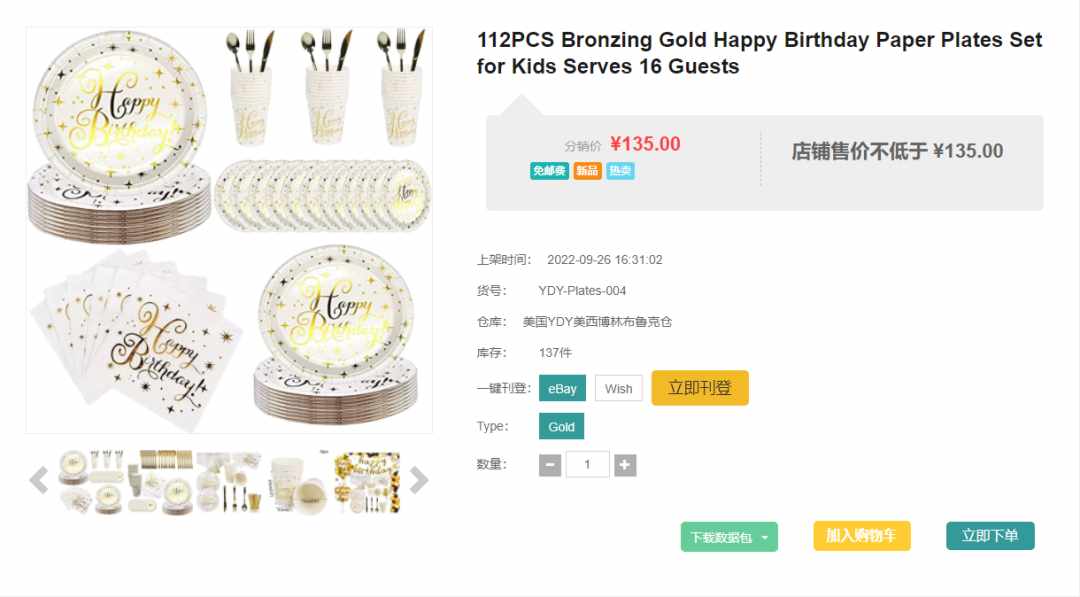Screen dimensions: 1080x597
Task: Select Wish as listing platform
Action: click(619, 388)
